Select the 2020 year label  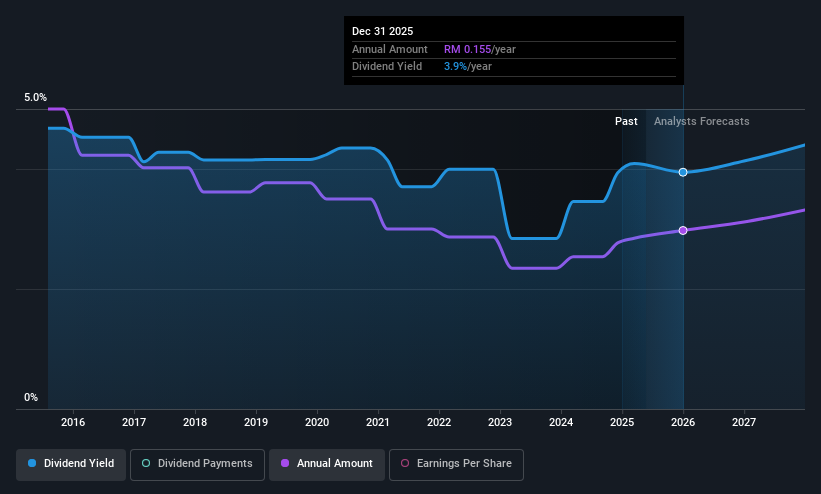point(317,422)
